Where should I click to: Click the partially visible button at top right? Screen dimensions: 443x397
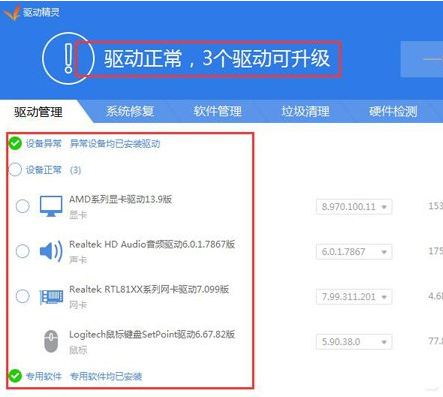[422, 59]
